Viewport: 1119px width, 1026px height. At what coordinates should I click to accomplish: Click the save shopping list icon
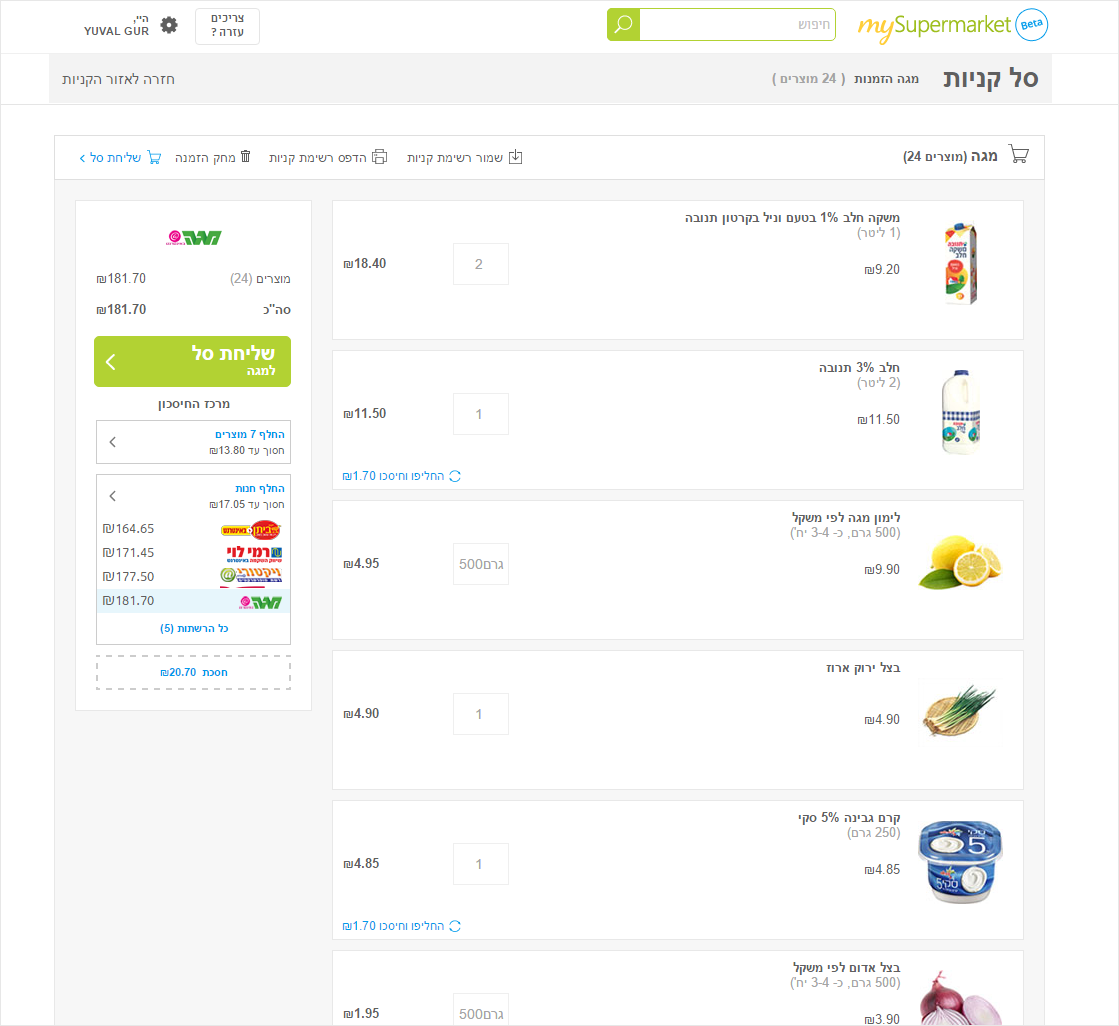(x=515, y=157)
